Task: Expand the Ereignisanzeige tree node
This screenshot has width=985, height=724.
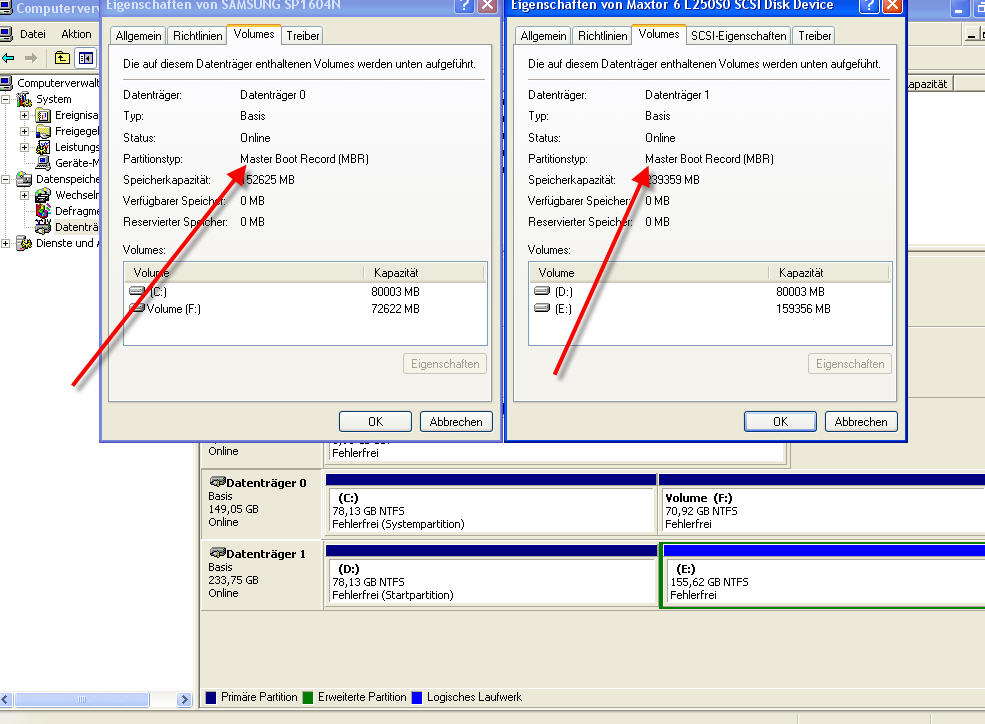Action: pos(24,116)
